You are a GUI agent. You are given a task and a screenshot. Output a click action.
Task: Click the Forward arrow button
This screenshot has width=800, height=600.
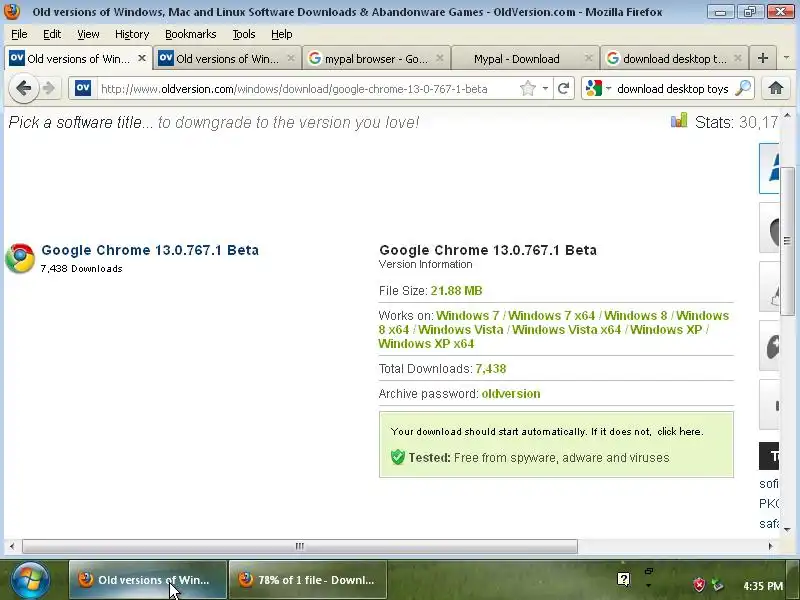pyautogui.click(x=49, y=88)
